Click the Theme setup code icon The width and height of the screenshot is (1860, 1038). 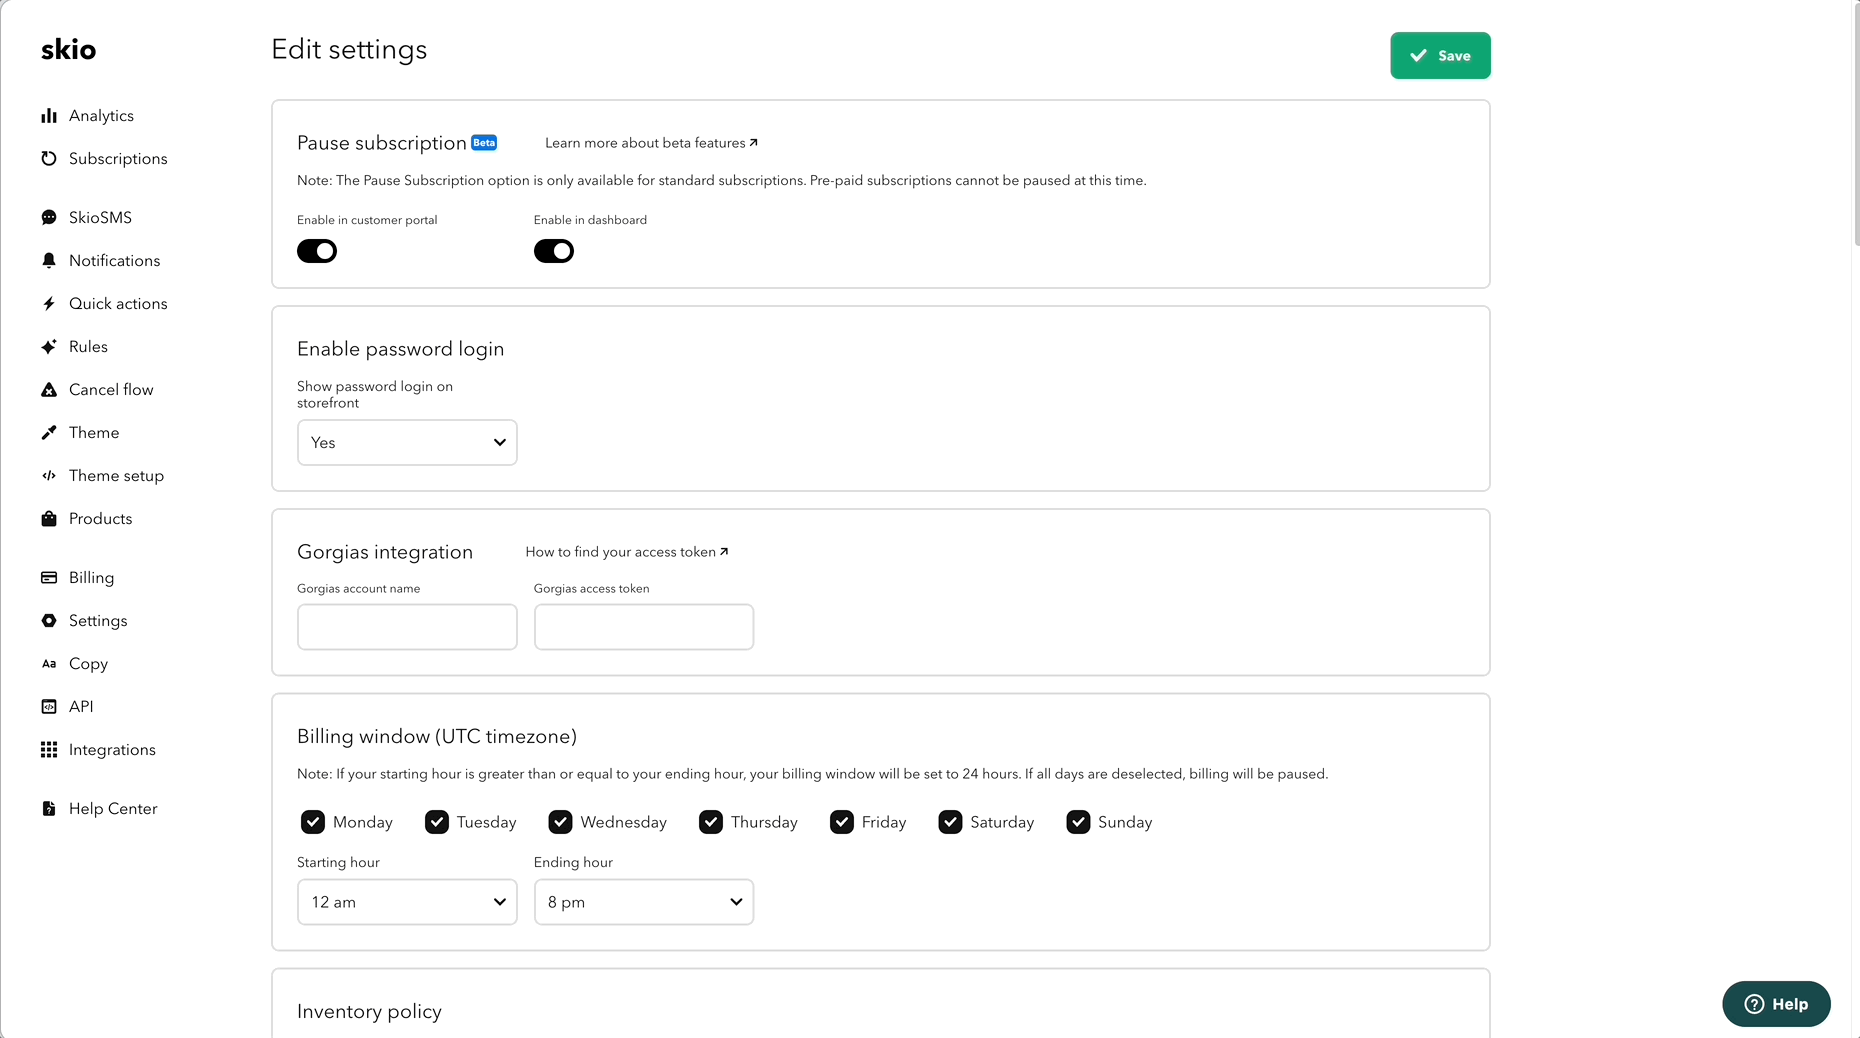[x=49, y=476]
